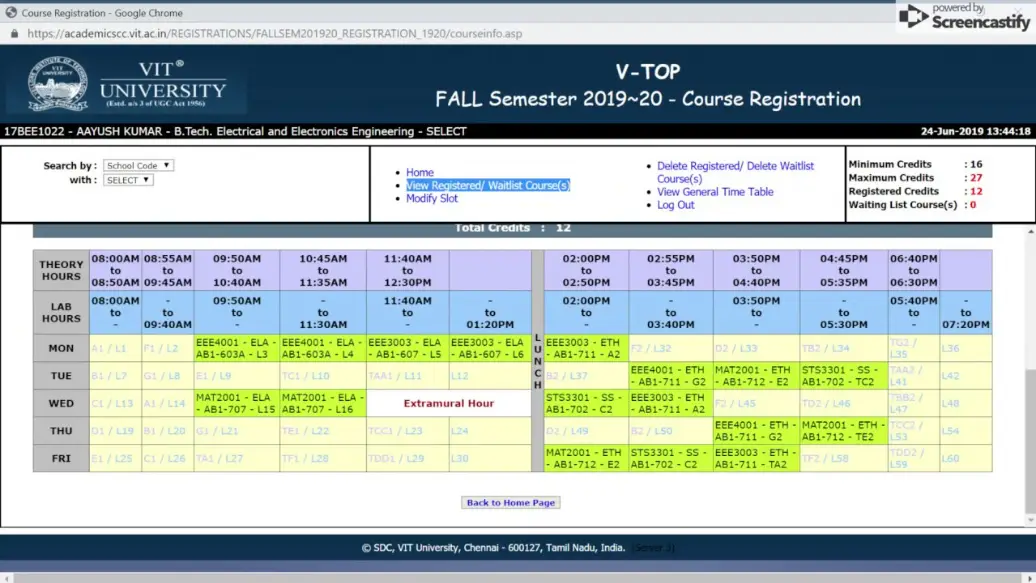Open the Modify Slot link

pyautogui.click(x=431, y=198)
